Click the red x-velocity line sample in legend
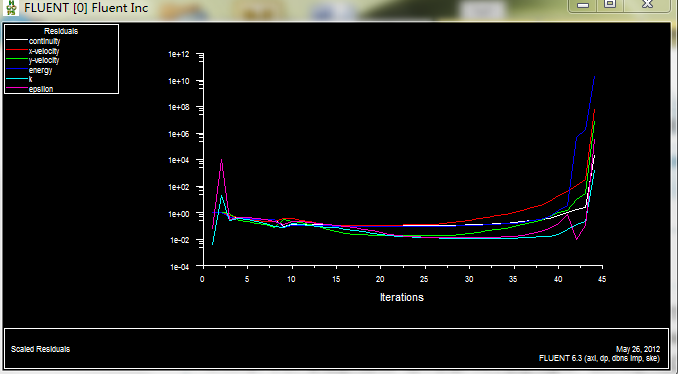The image size is (678, 374). (16, 50)
